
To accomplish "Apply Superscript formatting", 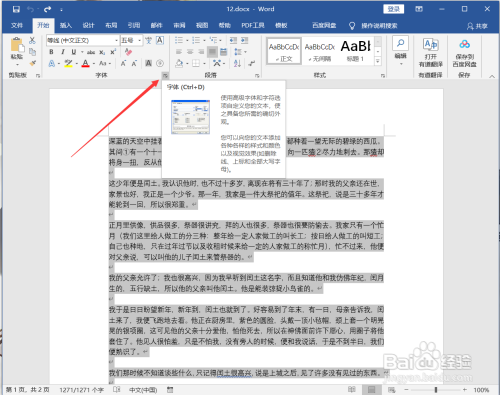I will click(113, 52).
